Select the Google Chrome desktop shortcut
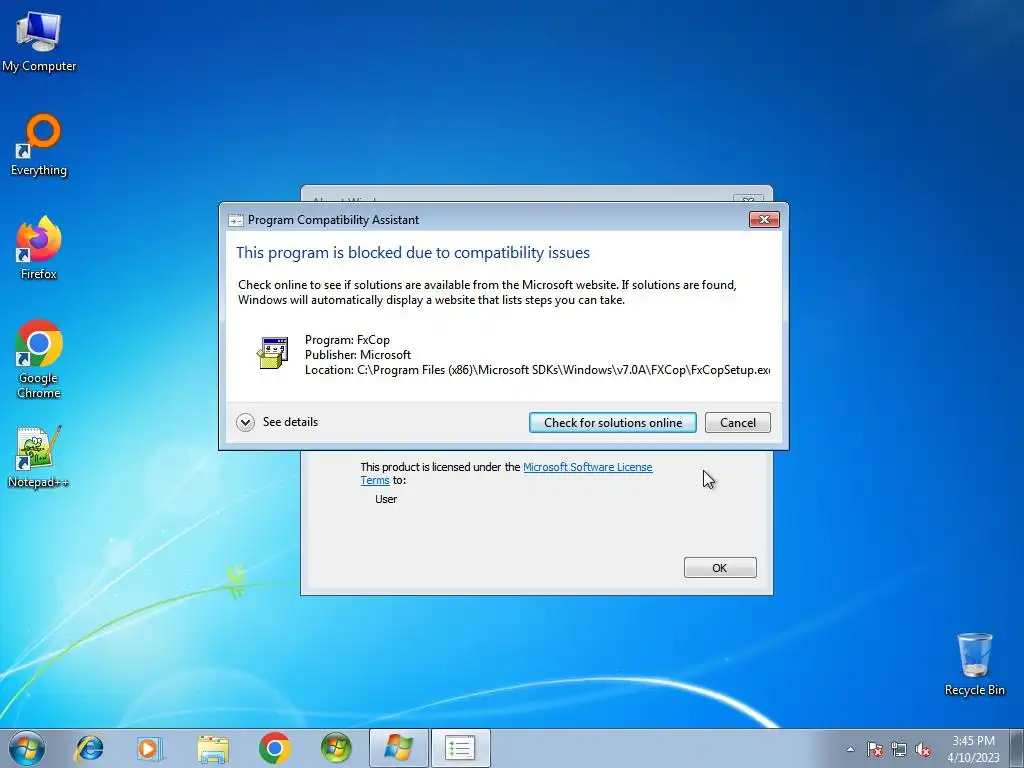Image resolution: width=1024 pixels, height=768 pixels. [39, 359]
